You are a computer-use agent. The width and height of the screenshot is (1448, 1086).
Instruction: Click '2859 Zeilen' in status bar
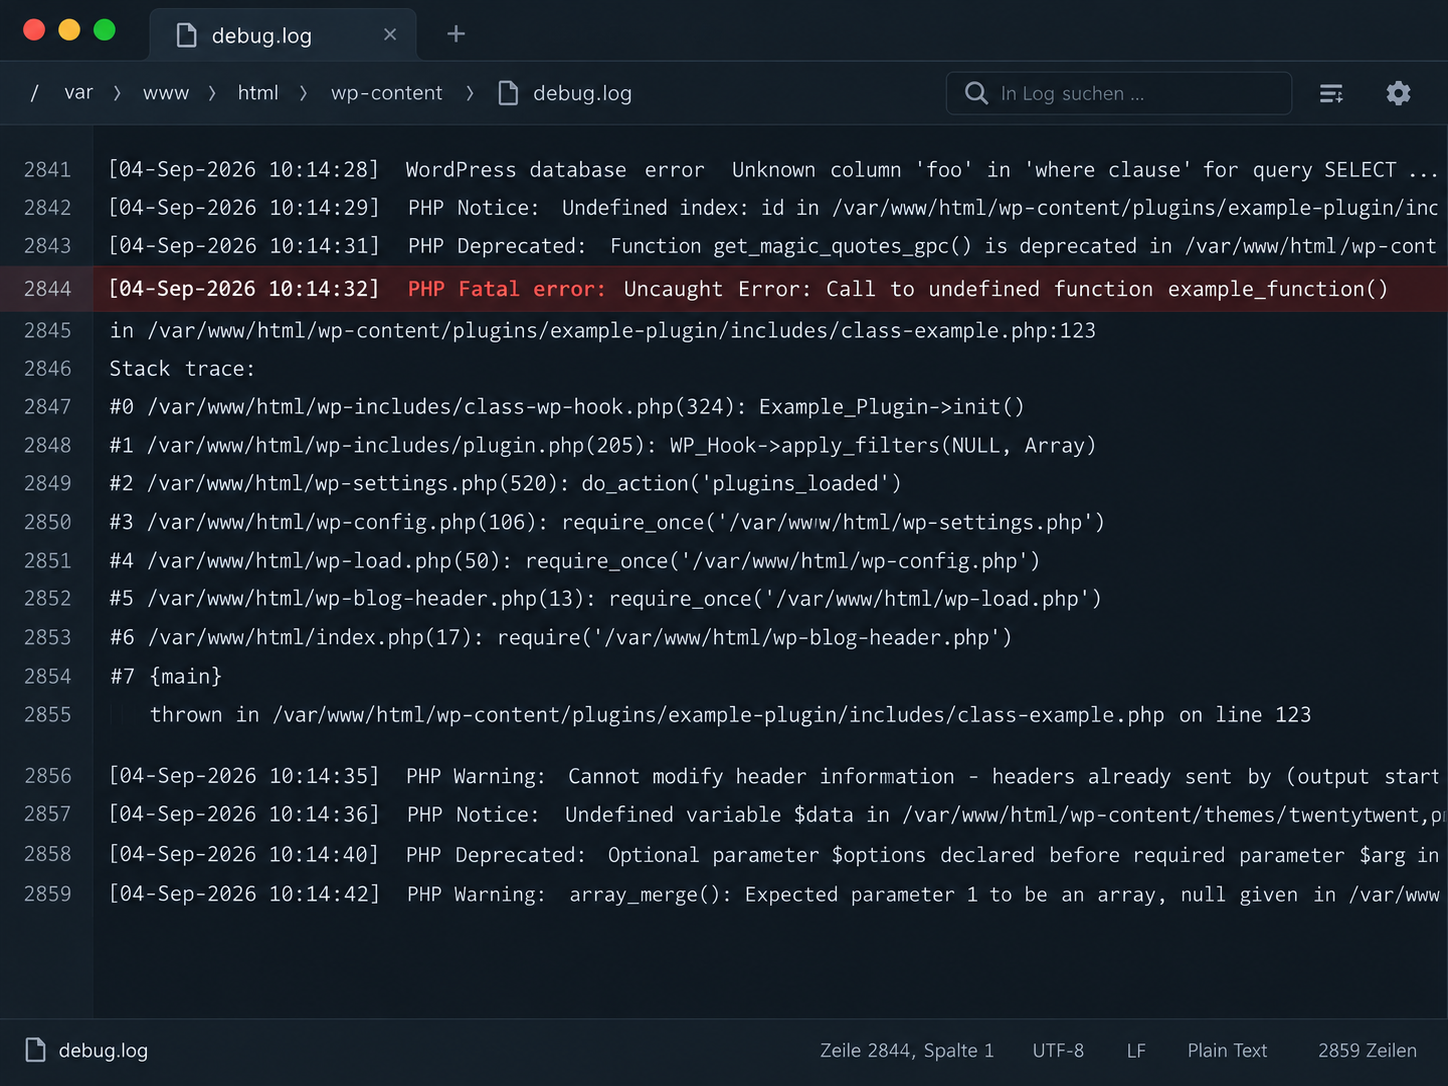tap(1367, 1050)
